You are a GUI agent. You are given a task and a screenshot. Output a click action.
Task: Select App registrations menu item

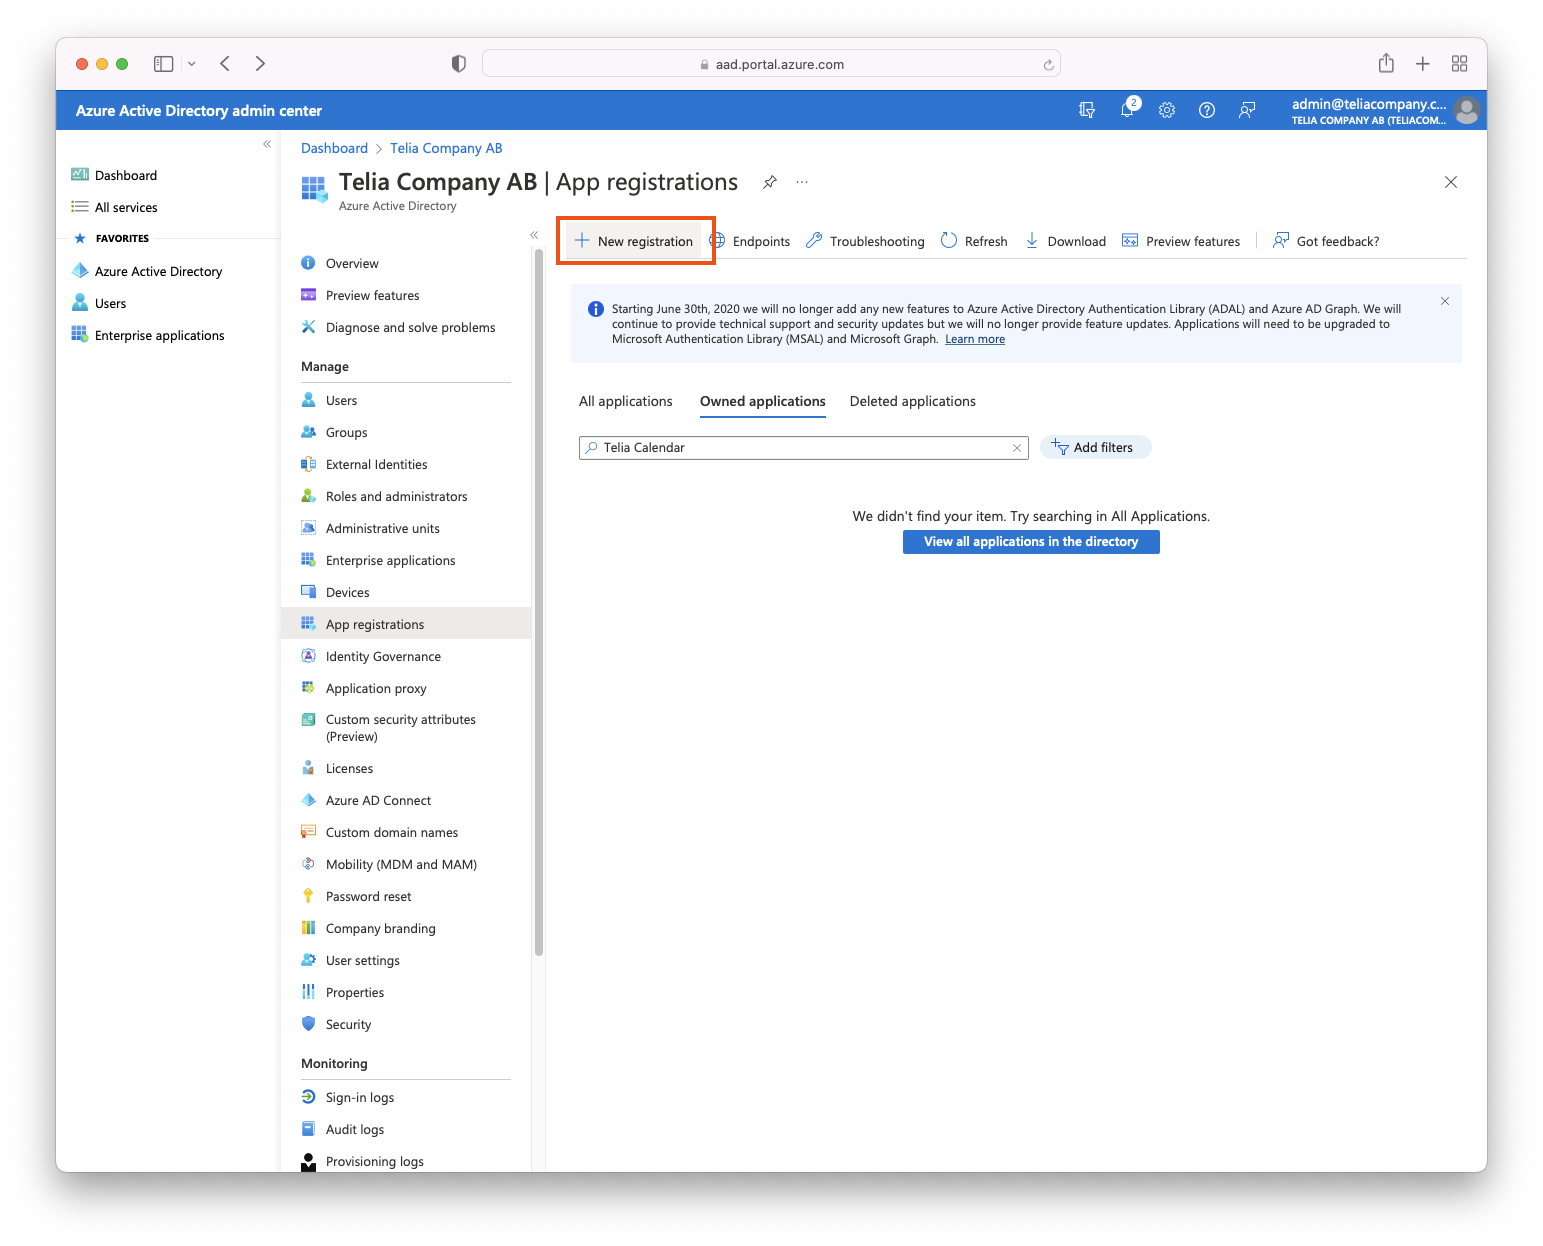pyautogui.click(x=407, y=624)
